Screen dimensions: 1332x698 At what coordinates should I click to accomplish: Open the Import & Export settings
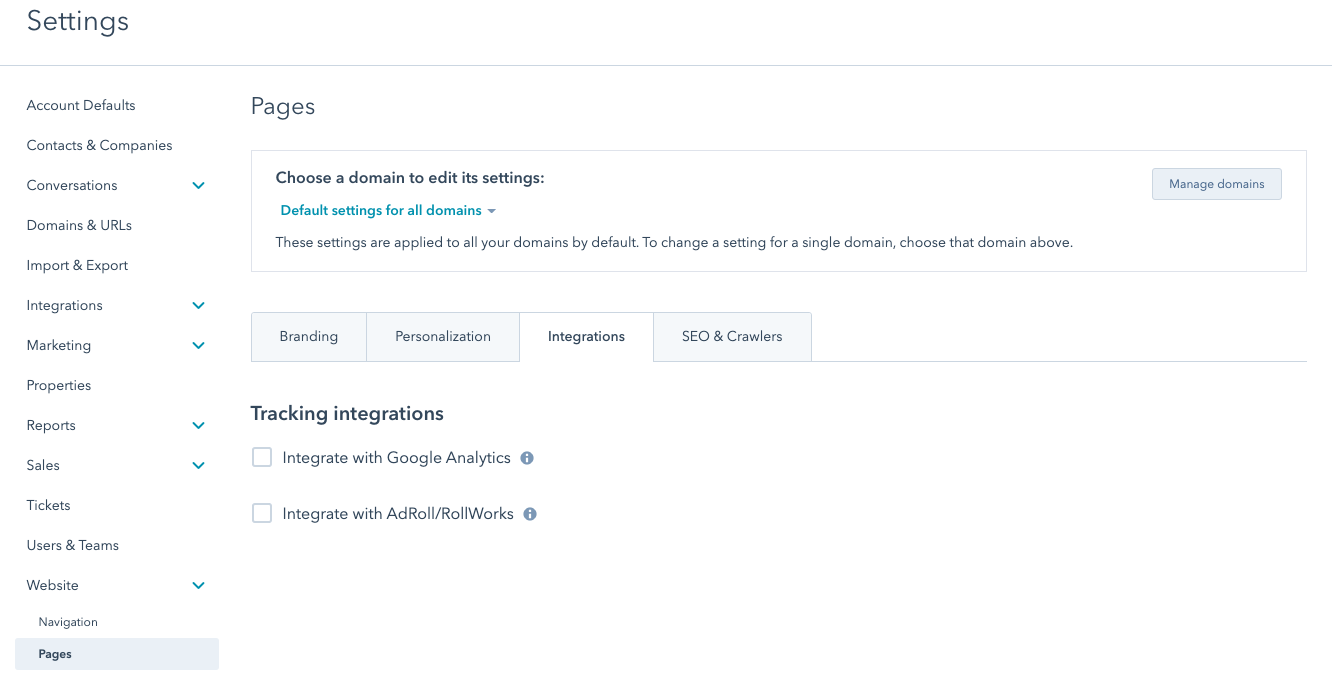[77, 265]
